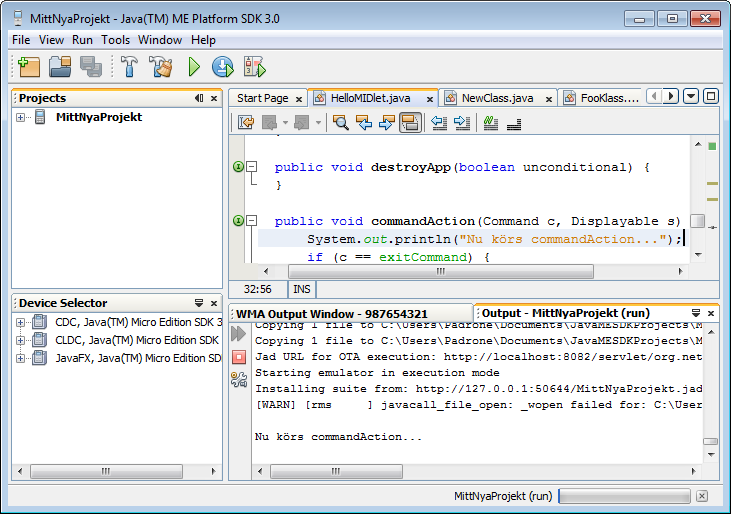Minimize the Device Selector panel
Viewport: 731px width, 514px height.
[199, 303]
